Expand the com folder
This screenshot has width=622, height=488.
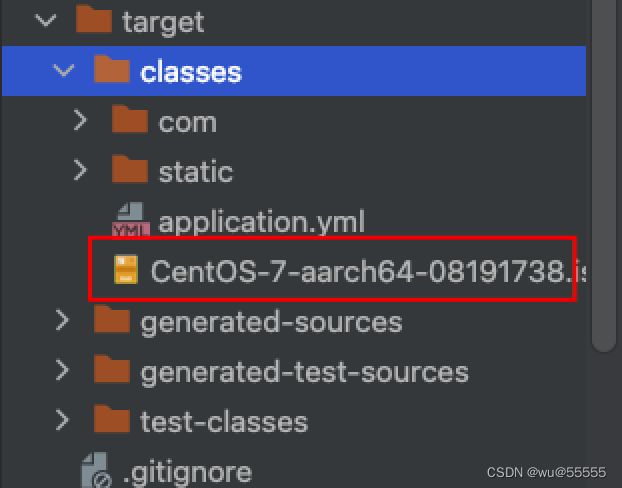(x=83, y=121)
